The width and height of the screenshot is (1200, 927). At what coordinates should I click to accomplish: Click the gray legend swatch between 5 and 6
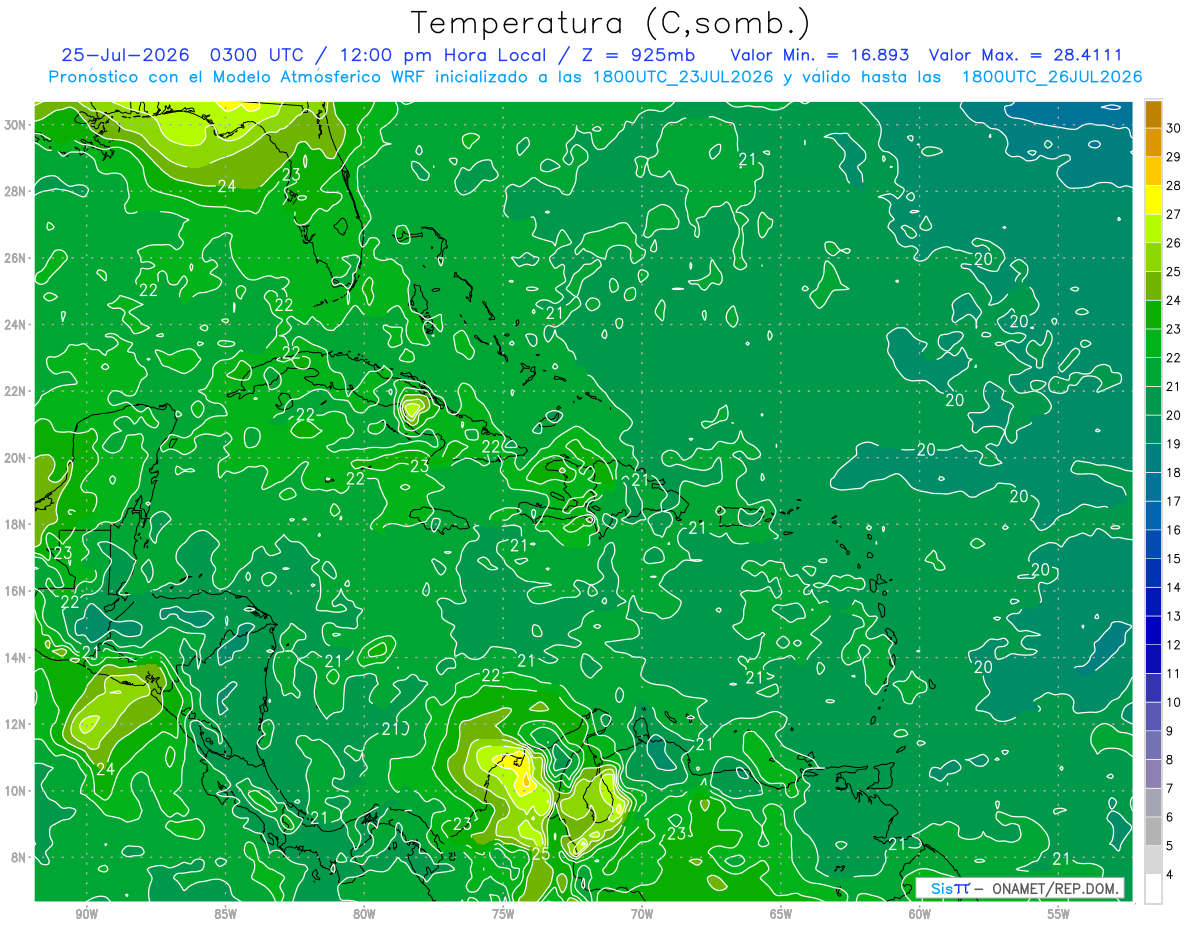tap(1153, 831)
